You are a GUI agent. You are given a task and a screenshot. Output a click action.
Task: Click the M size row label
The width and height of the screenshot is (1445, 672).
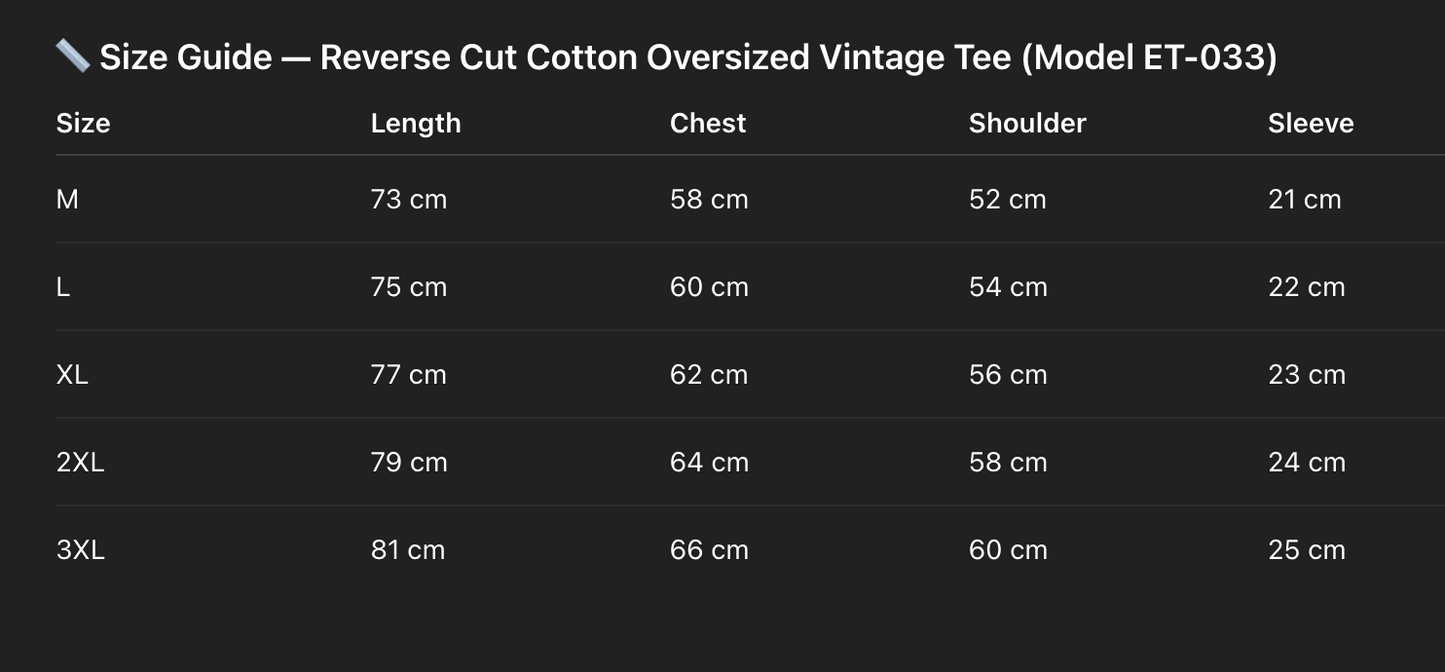[x=67, y=199]
